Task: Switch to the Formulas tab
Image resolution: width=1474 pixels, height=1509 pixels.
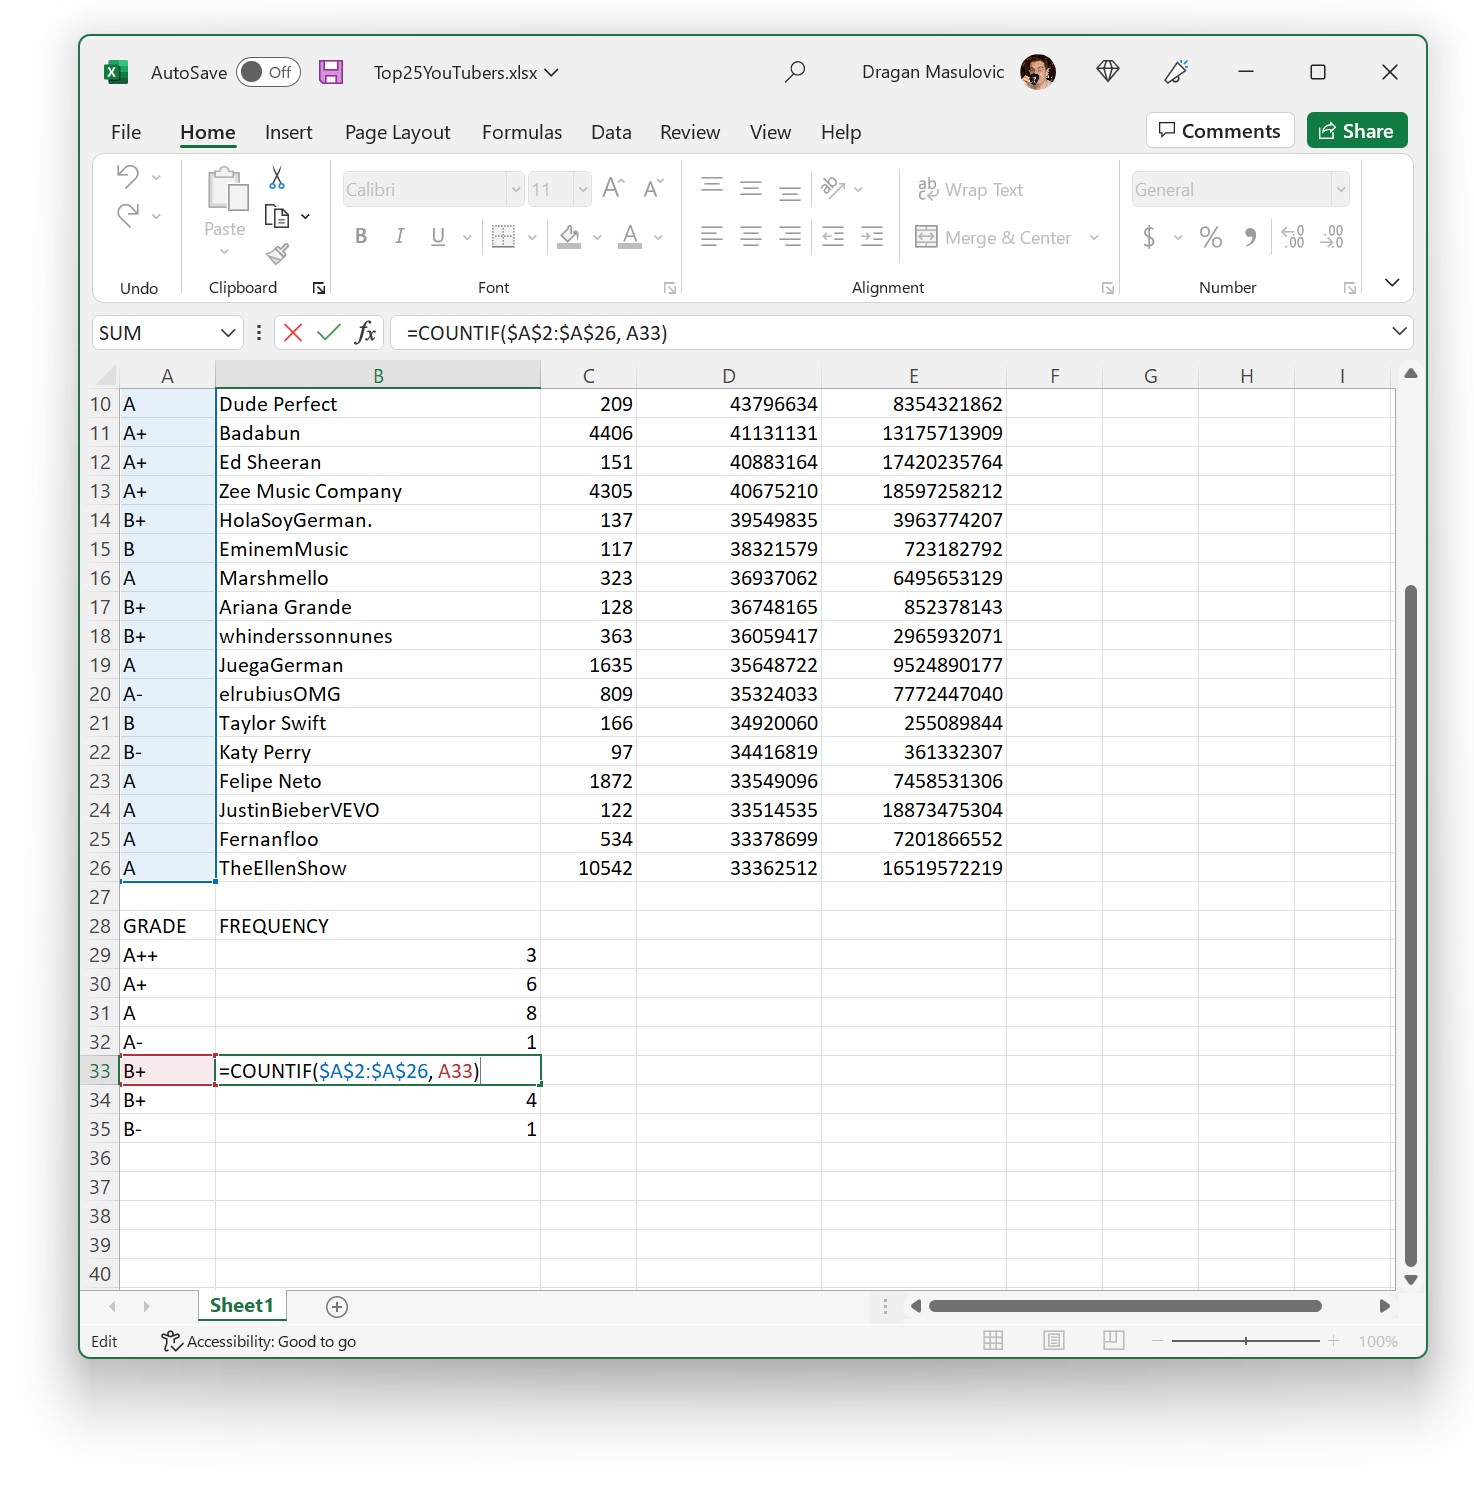Action: point(522,132)
